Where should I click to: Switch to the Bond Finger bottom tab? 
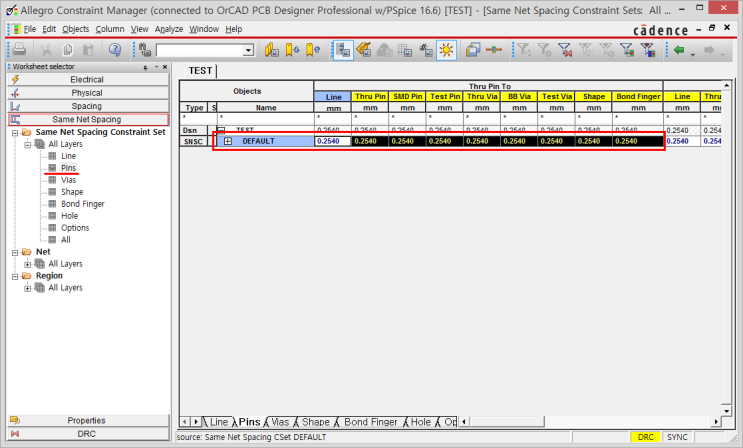click(x=371, y=421)
